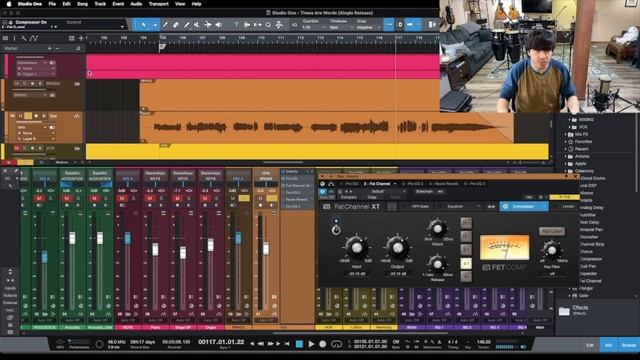Select the 4:1 ratio button in FET Comp
This screenshot has width=640, height=360.
(x=466, y=264)
